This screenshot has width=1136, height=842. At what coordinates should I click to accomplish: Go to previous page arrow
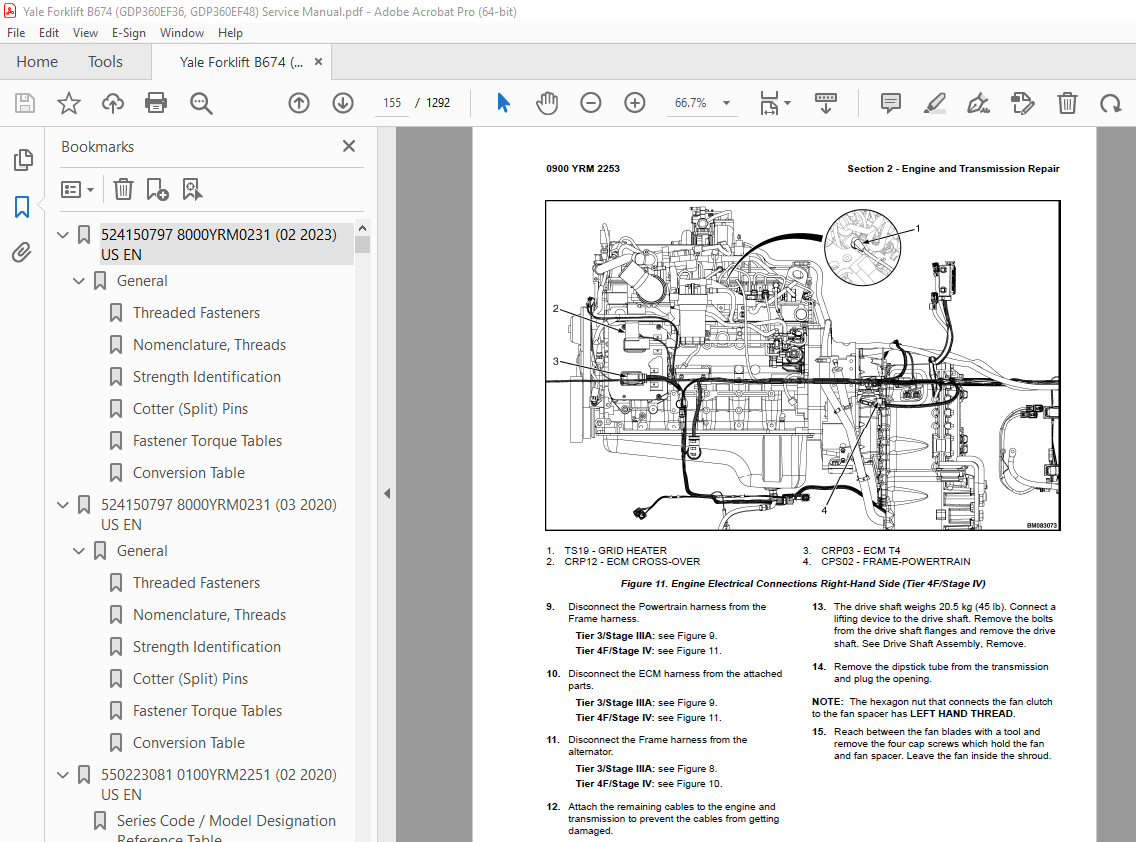point(298,103)
